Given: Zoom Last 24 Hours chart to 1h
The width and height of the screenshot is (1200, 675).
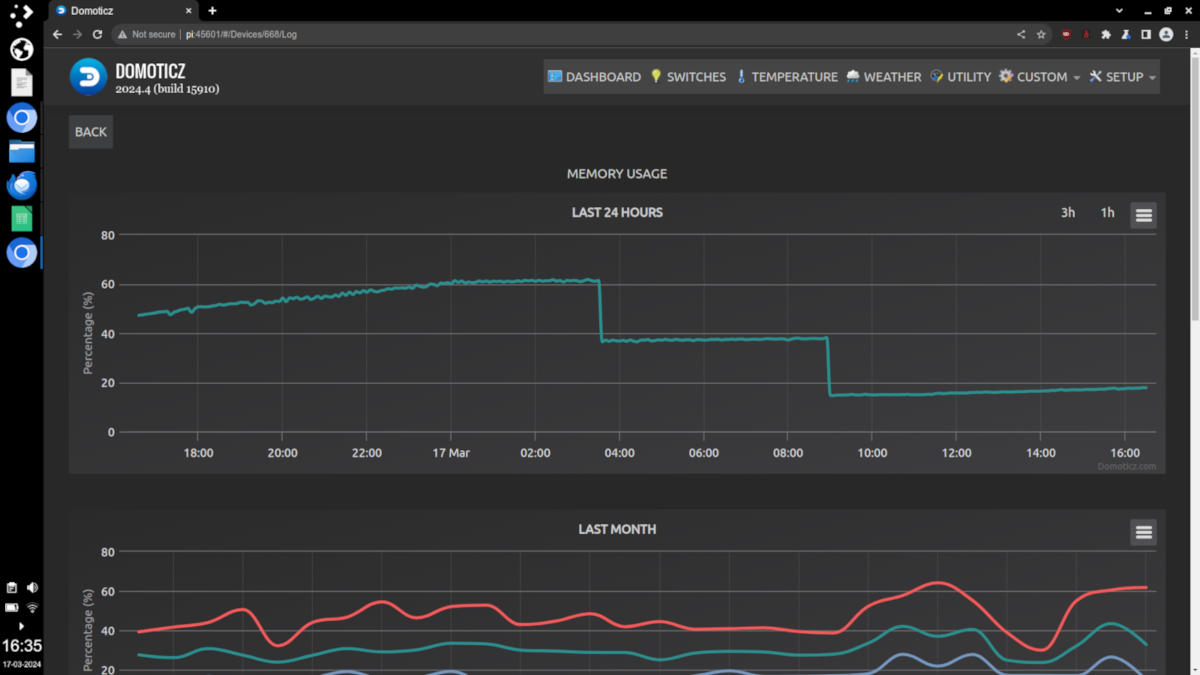Looking at the screenshot, I should tap(1107, 212).
